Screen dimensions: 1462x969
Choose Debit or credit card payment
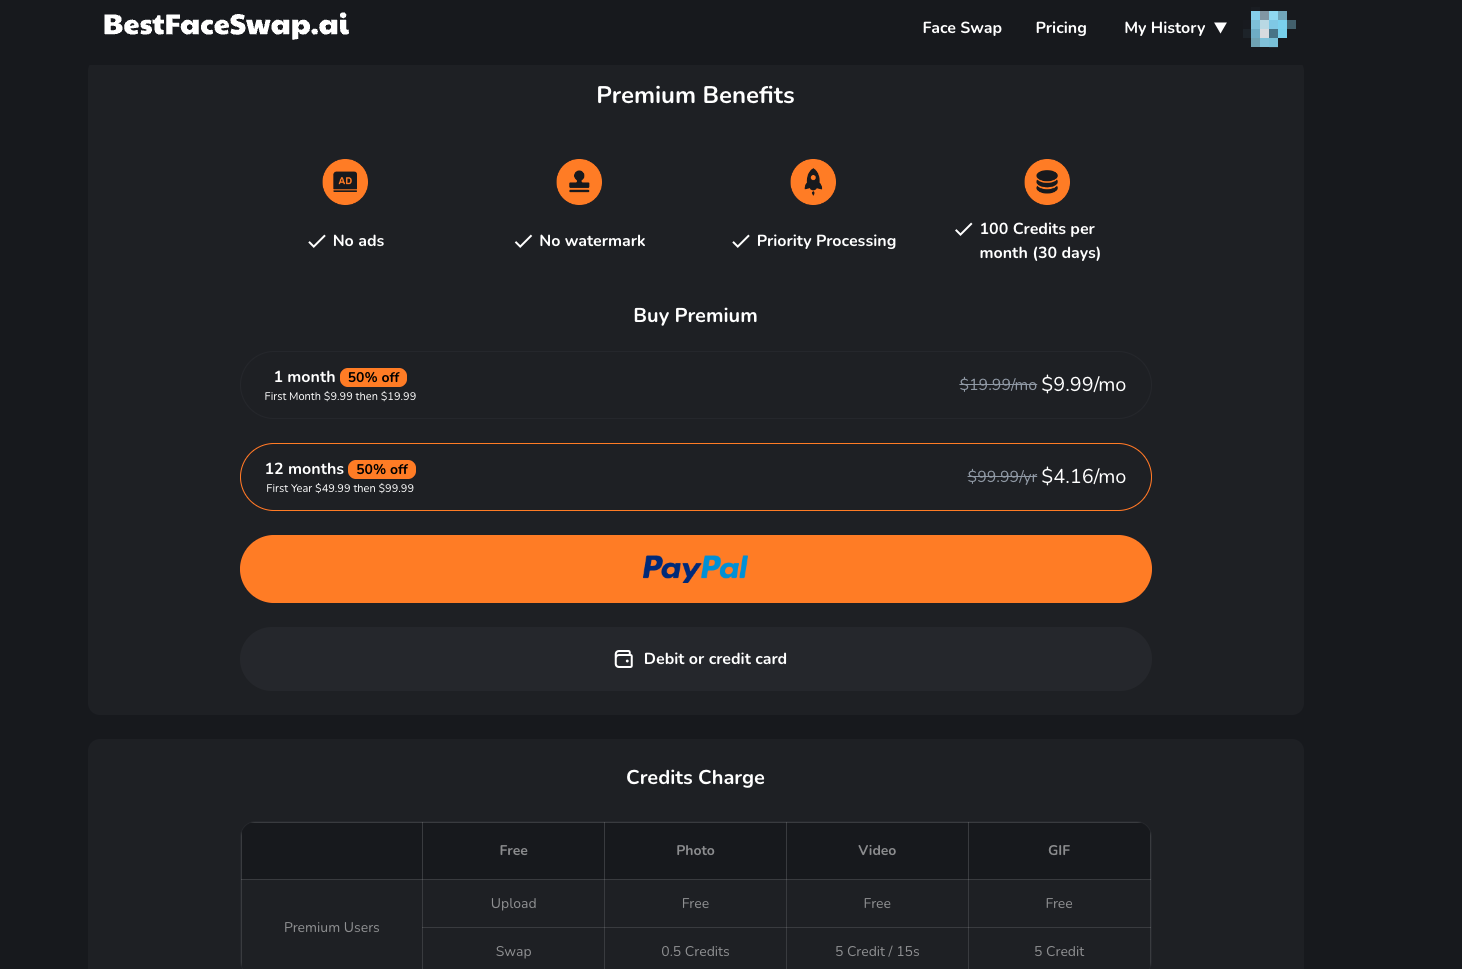coord(695,659)
